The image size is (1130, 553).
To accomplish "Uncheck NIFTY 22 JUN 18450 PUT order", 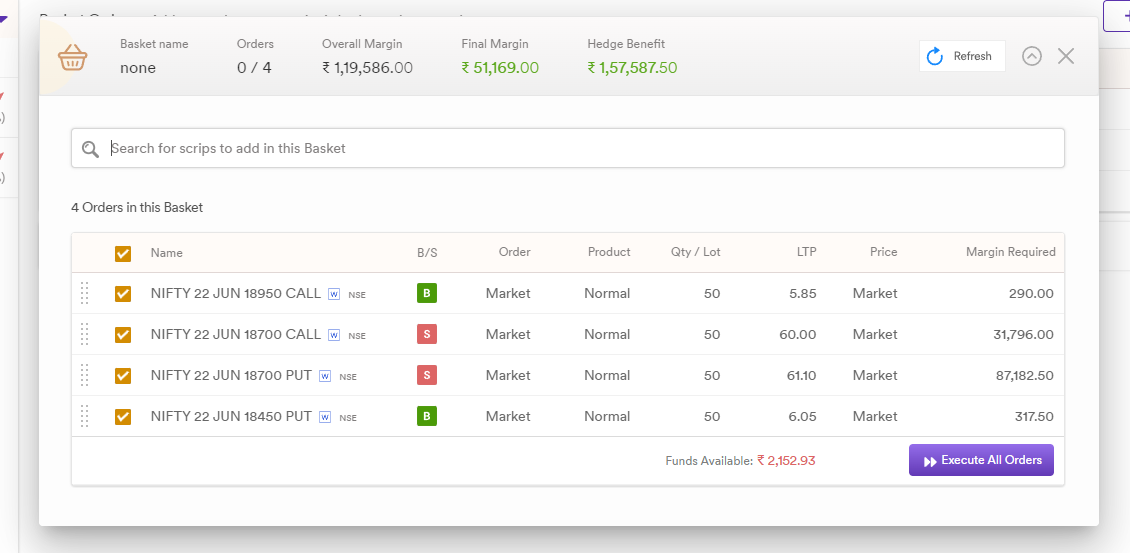I will [123, 417].
